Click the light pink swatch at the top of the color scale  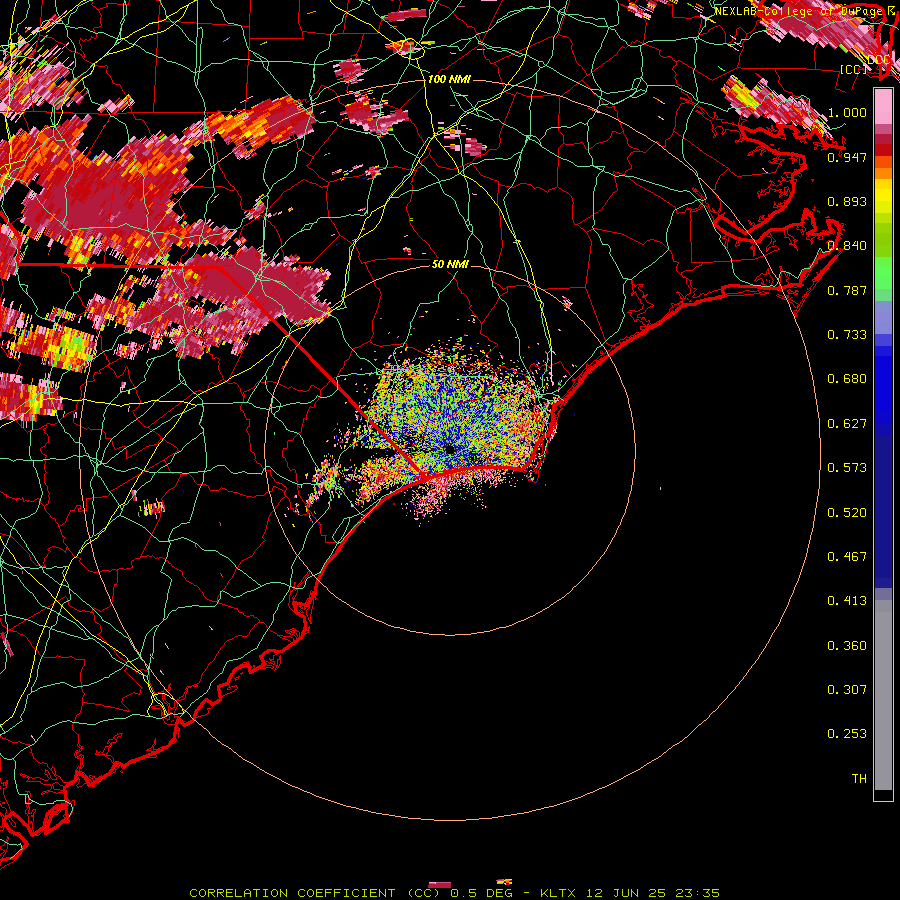[x=883, y=106]
